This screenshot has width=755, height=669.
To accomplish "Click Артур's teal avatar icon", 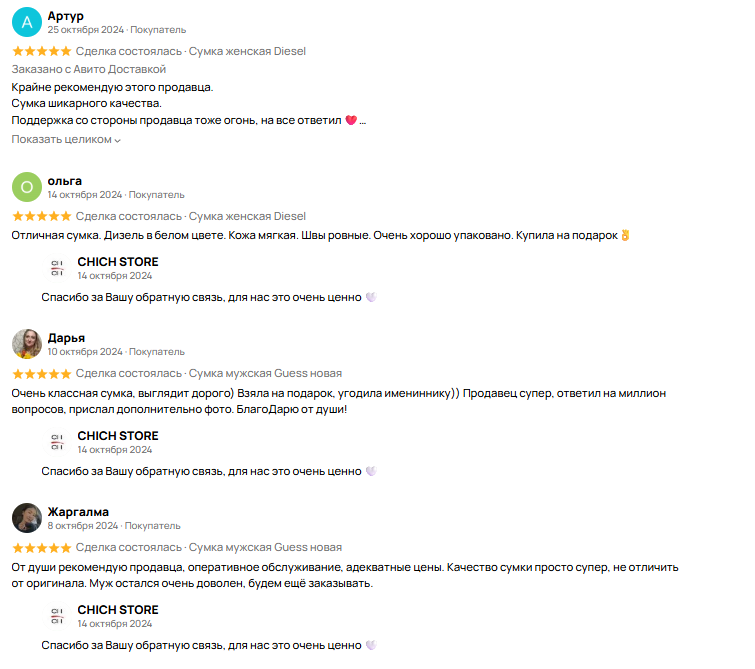I will [27, 23].
